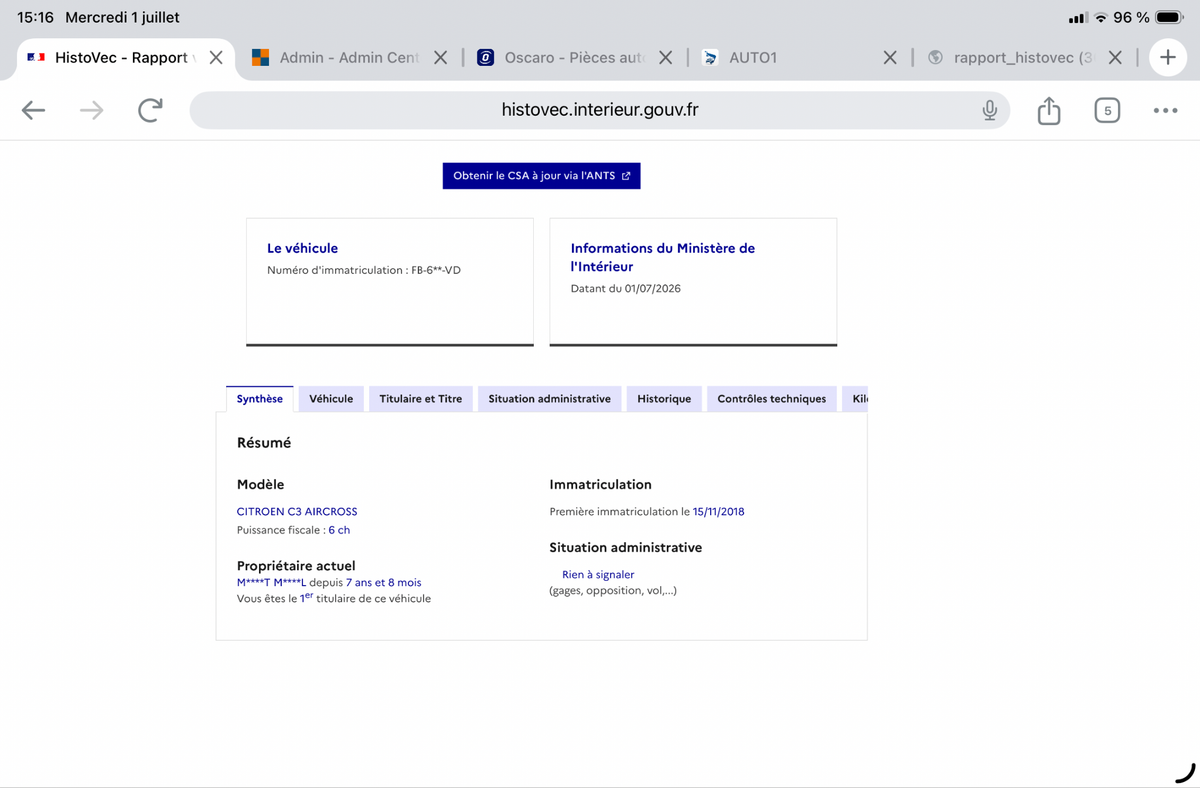The image size is (1200, 788).
Task: Click the Le véhicule card heading
Action: 303,248
